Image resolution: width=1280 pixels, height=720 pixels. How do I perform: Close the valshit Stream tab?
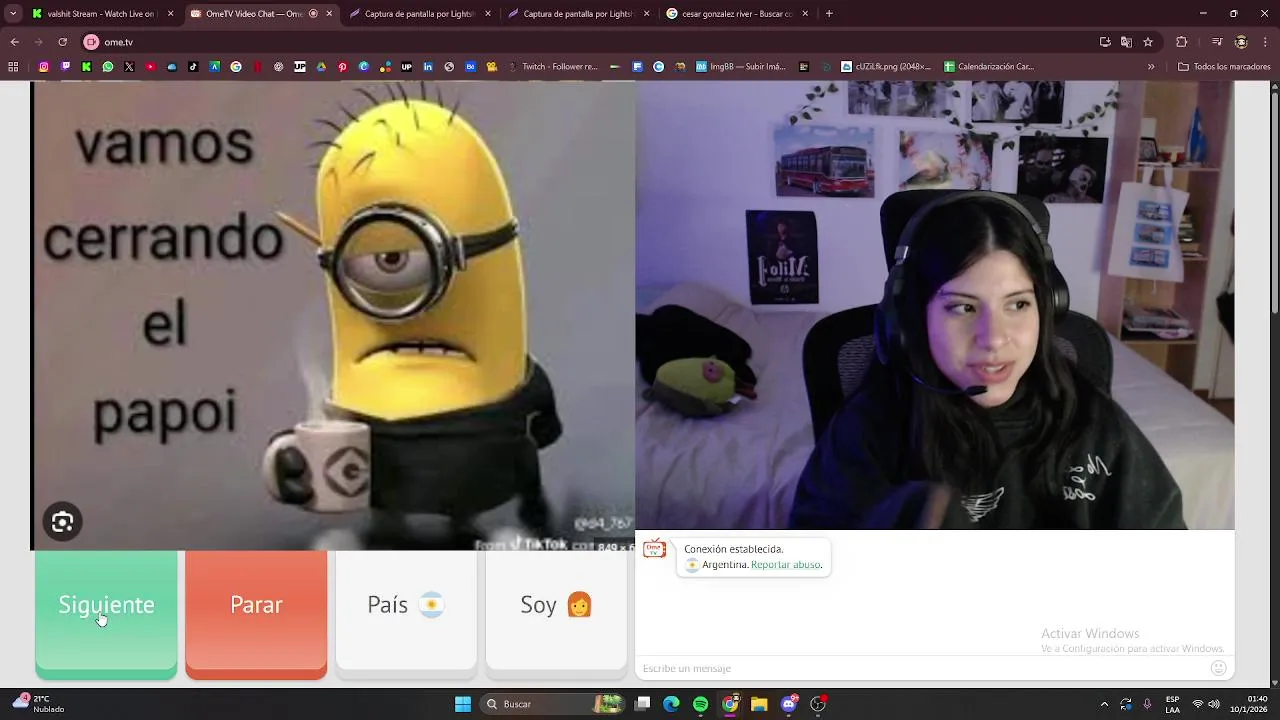click(x=170, y=14)
